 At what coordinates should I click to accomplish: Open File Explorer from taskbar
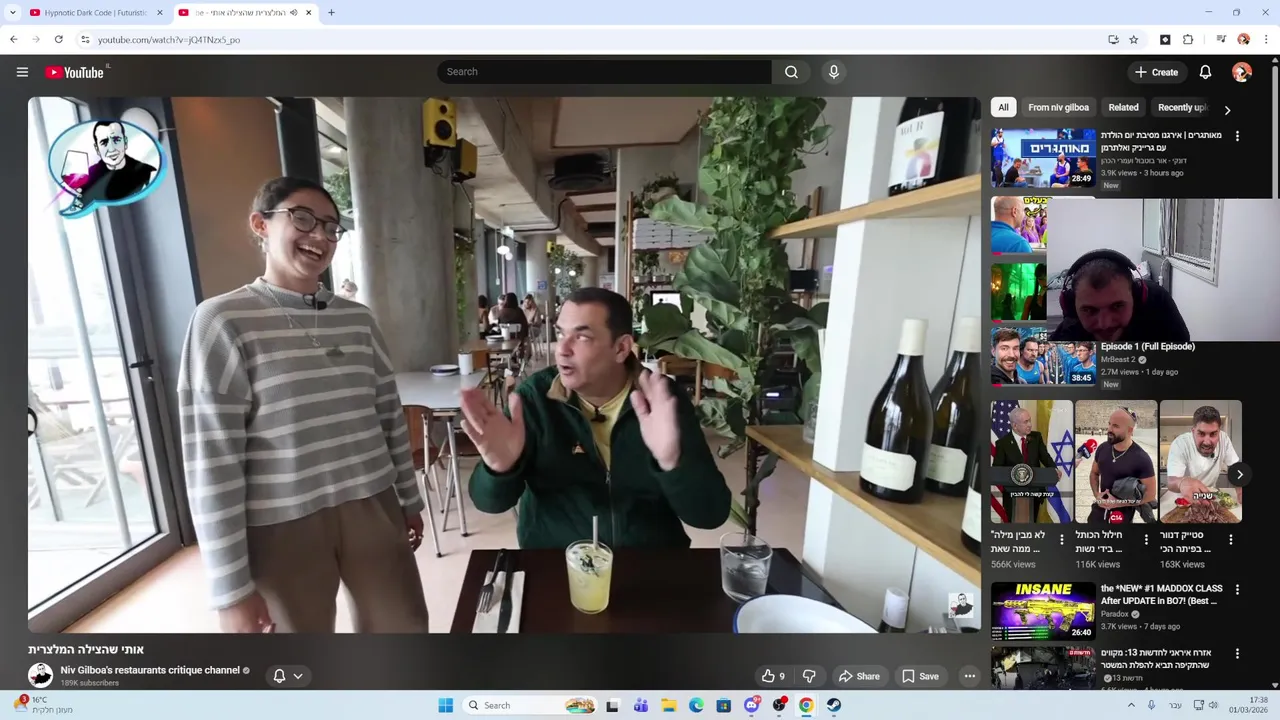pyautogui.click(x=669, y=705)
